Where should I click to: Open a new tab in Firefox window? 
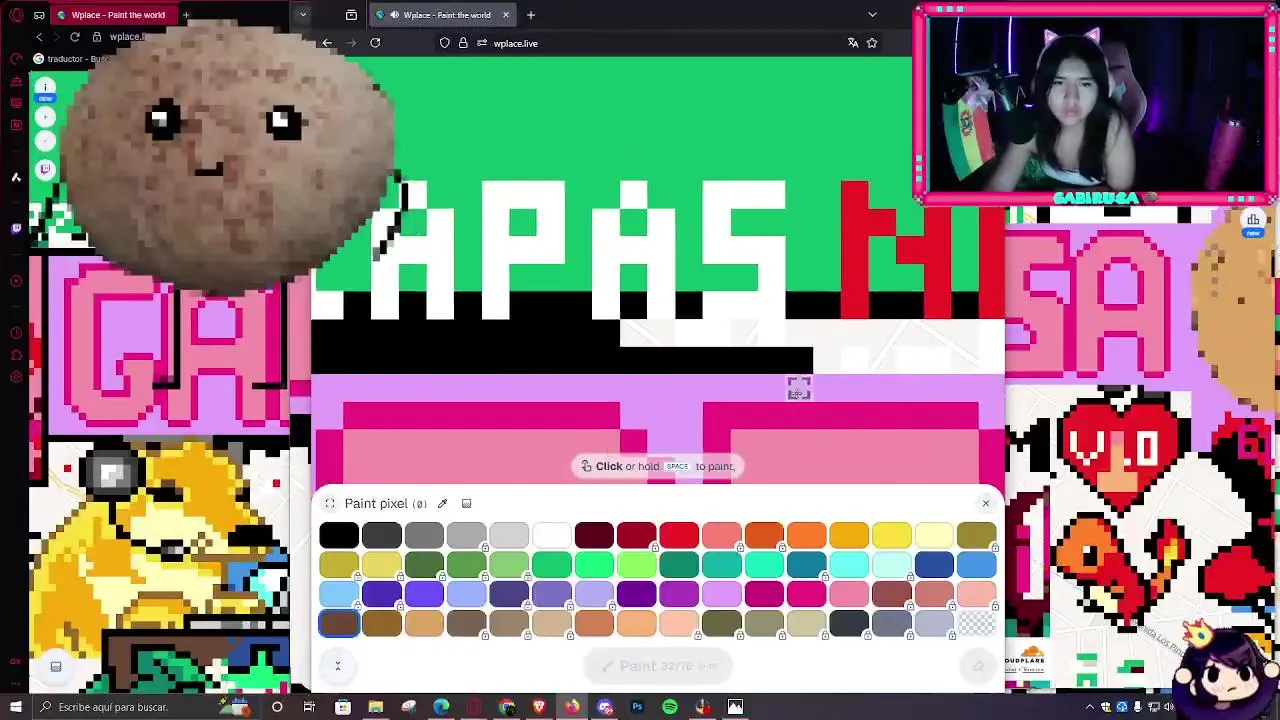click(x=531, y=15)
